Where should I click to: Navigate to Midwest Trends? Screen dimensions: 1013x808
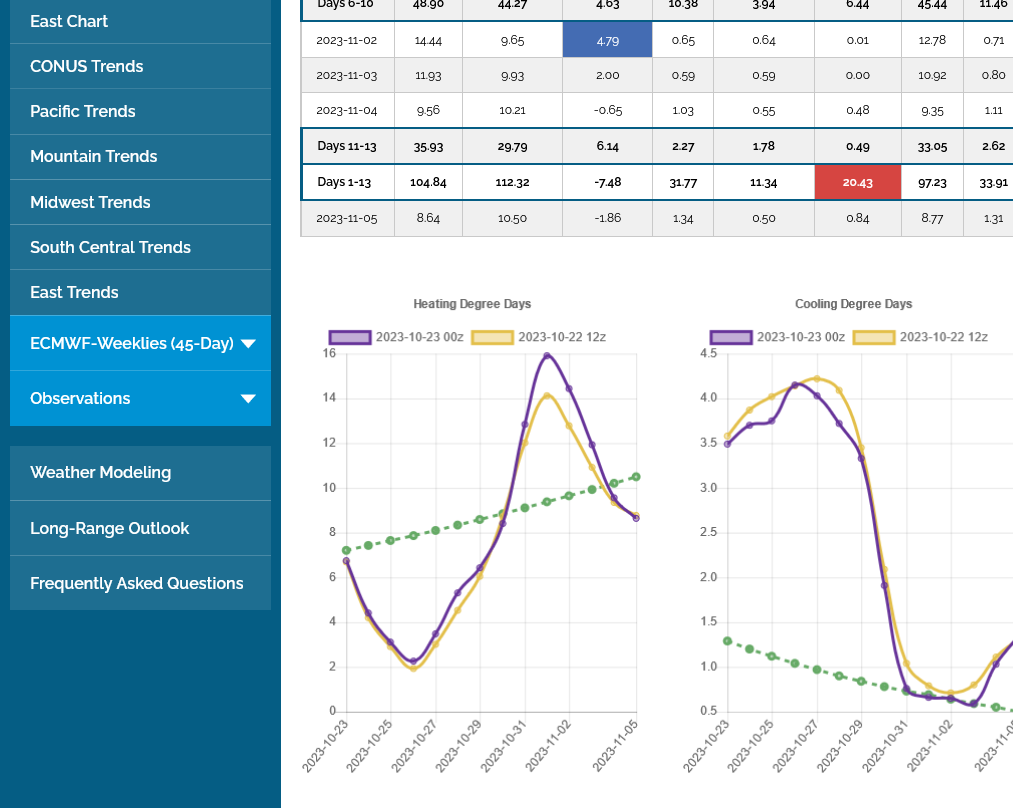[90, 202]
